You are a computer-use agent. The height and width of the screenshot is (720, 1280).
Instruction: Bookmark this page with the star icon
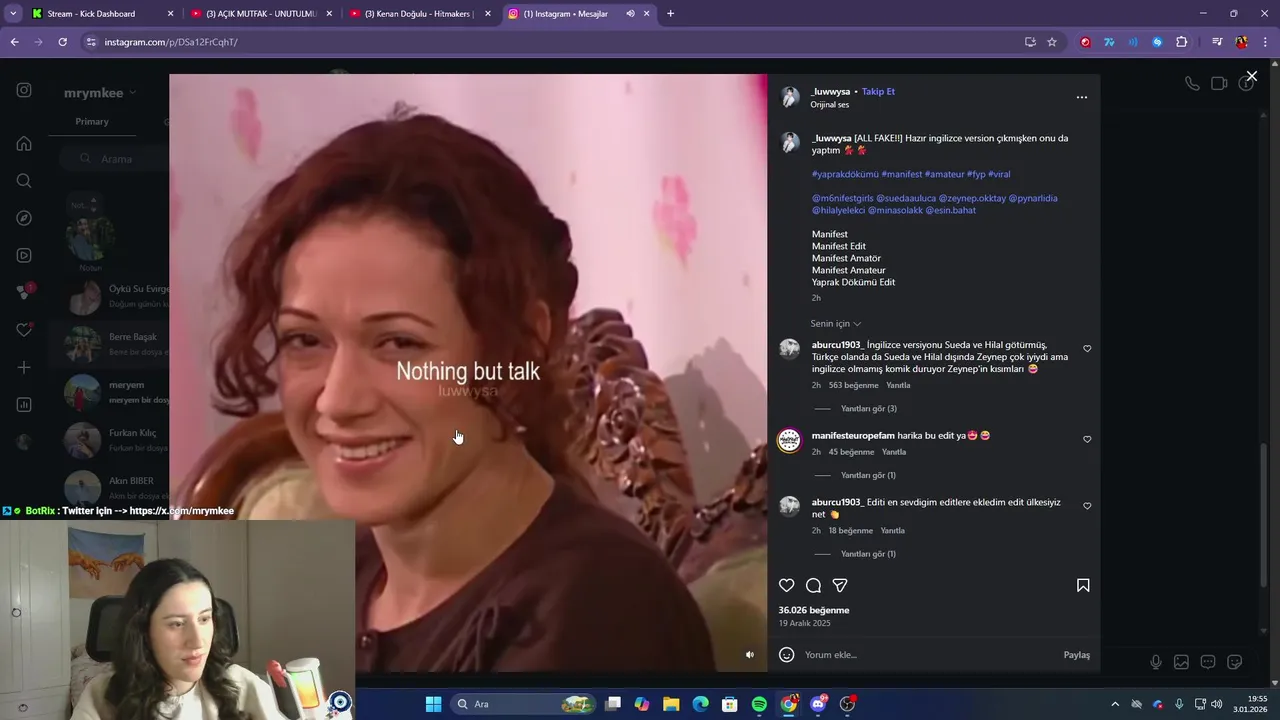tap(1052, 42)
